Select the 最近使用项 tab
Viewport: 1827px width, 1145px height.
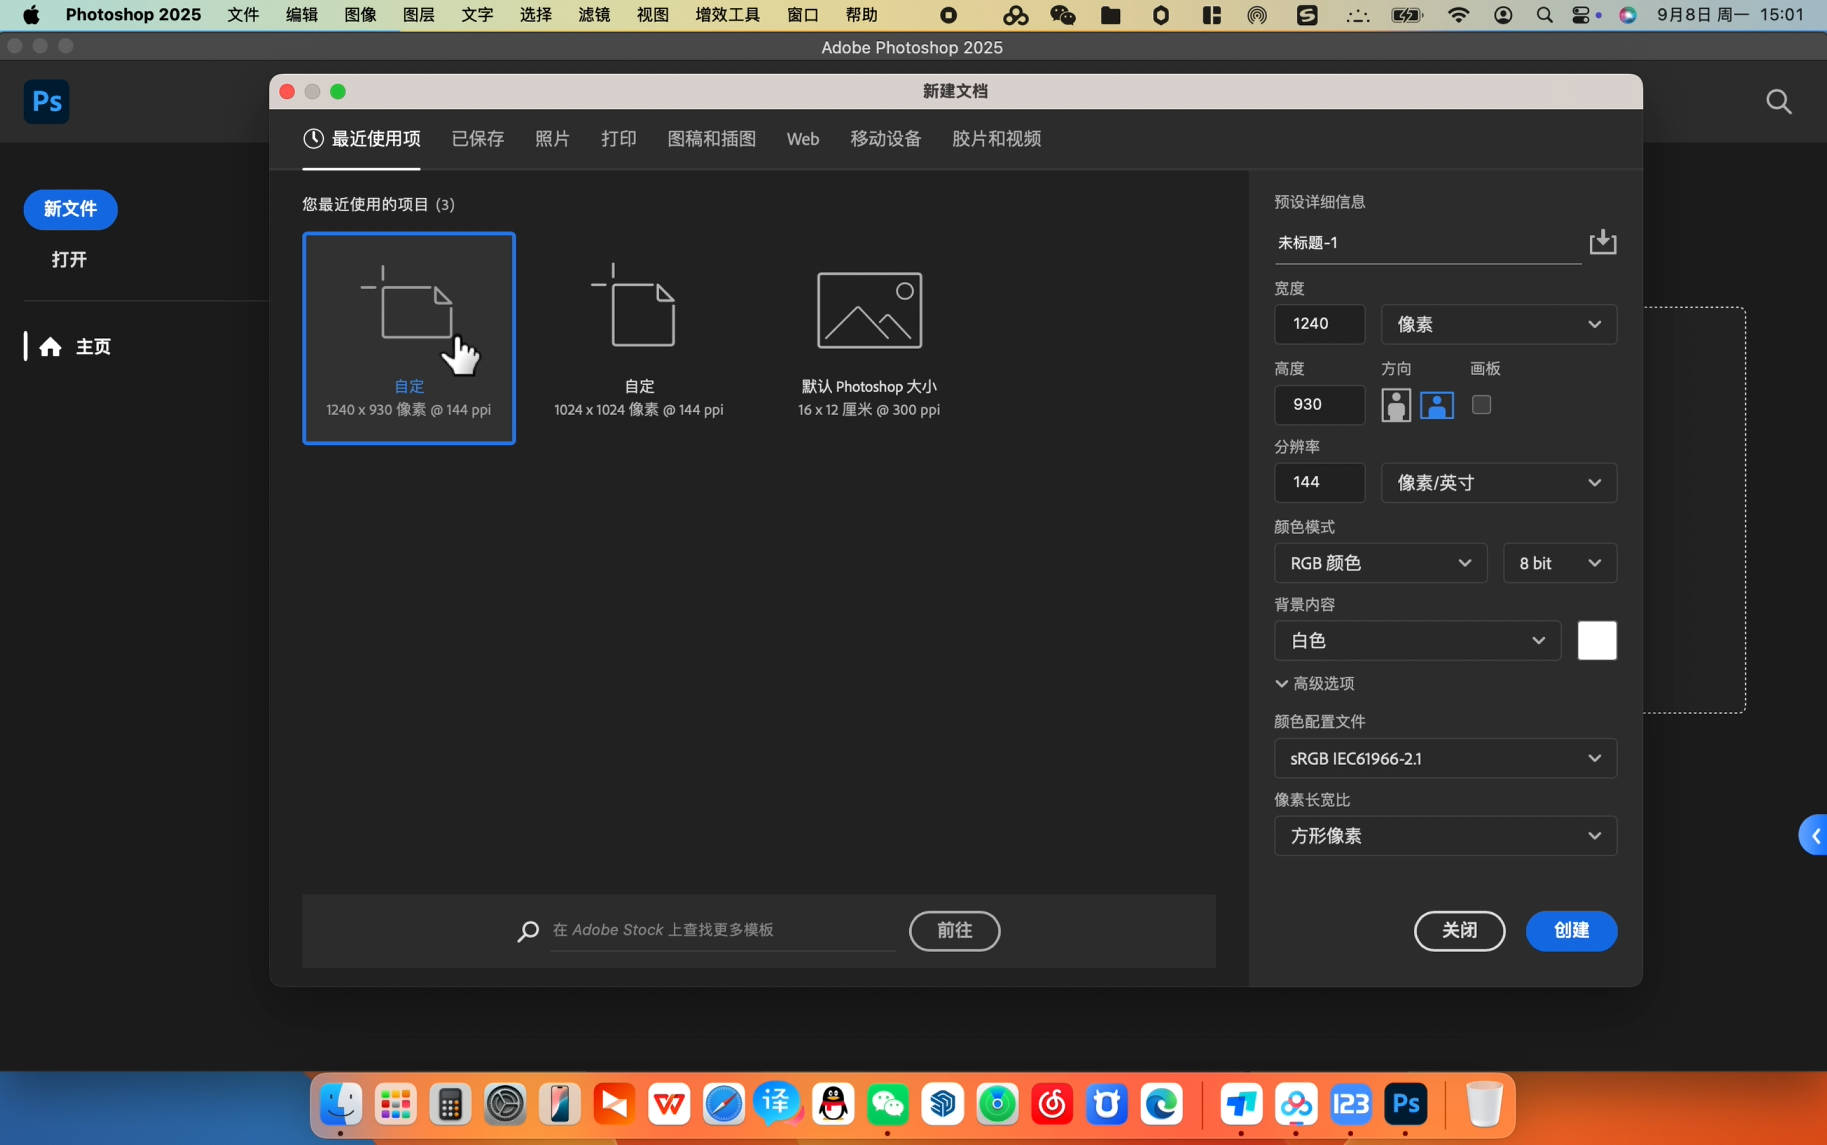pyautogui.click(x=362, y=139)
